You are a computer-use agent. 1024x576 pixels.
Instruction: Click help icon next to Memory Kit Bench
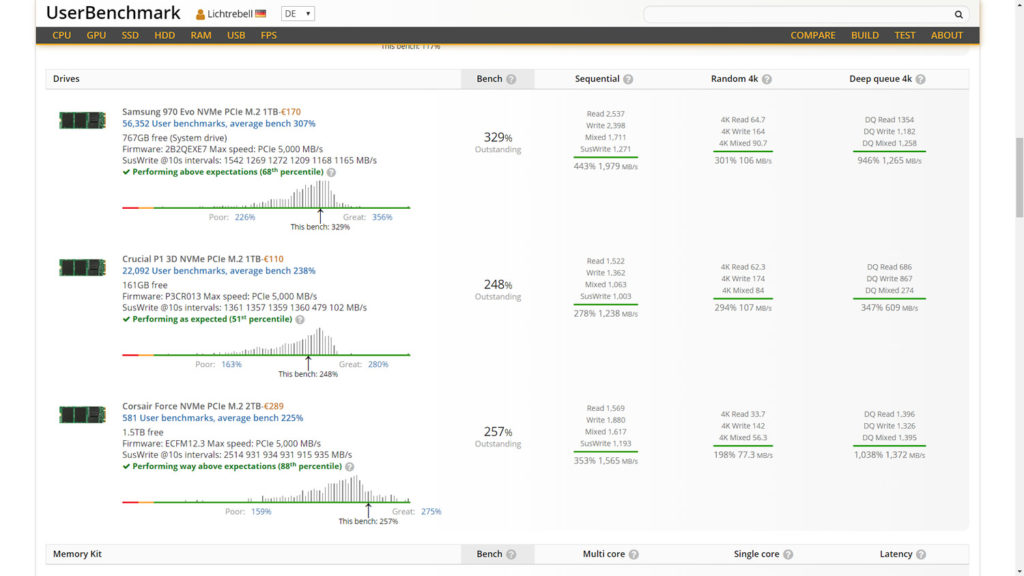tap(511, 554)
